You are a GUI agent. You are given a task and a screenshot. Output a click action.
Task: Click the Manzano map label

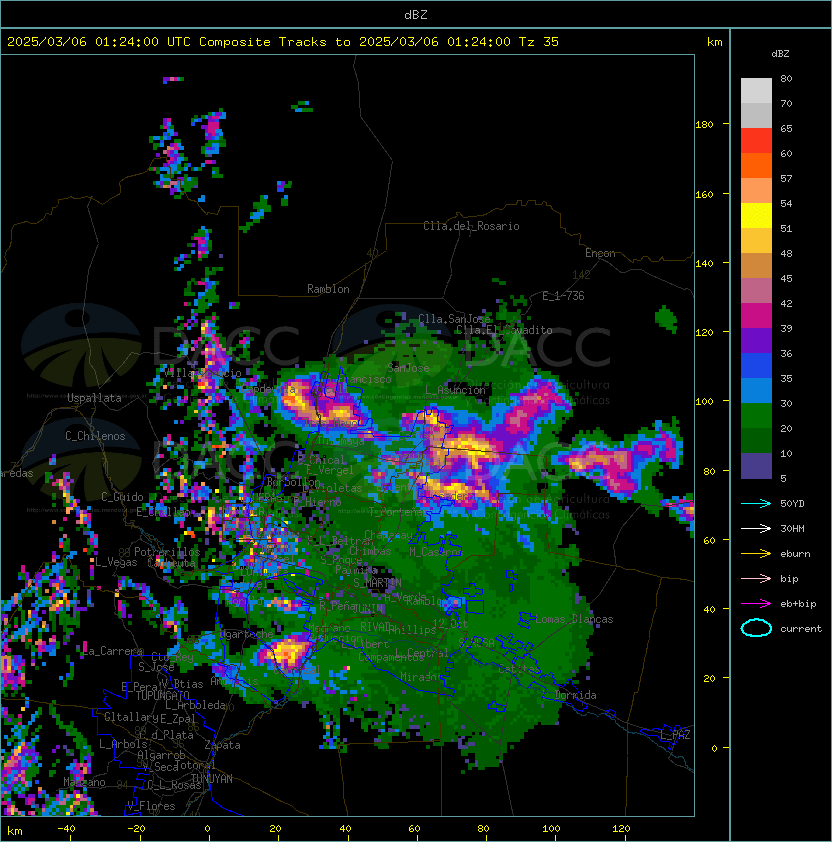[x=84, y=782]
